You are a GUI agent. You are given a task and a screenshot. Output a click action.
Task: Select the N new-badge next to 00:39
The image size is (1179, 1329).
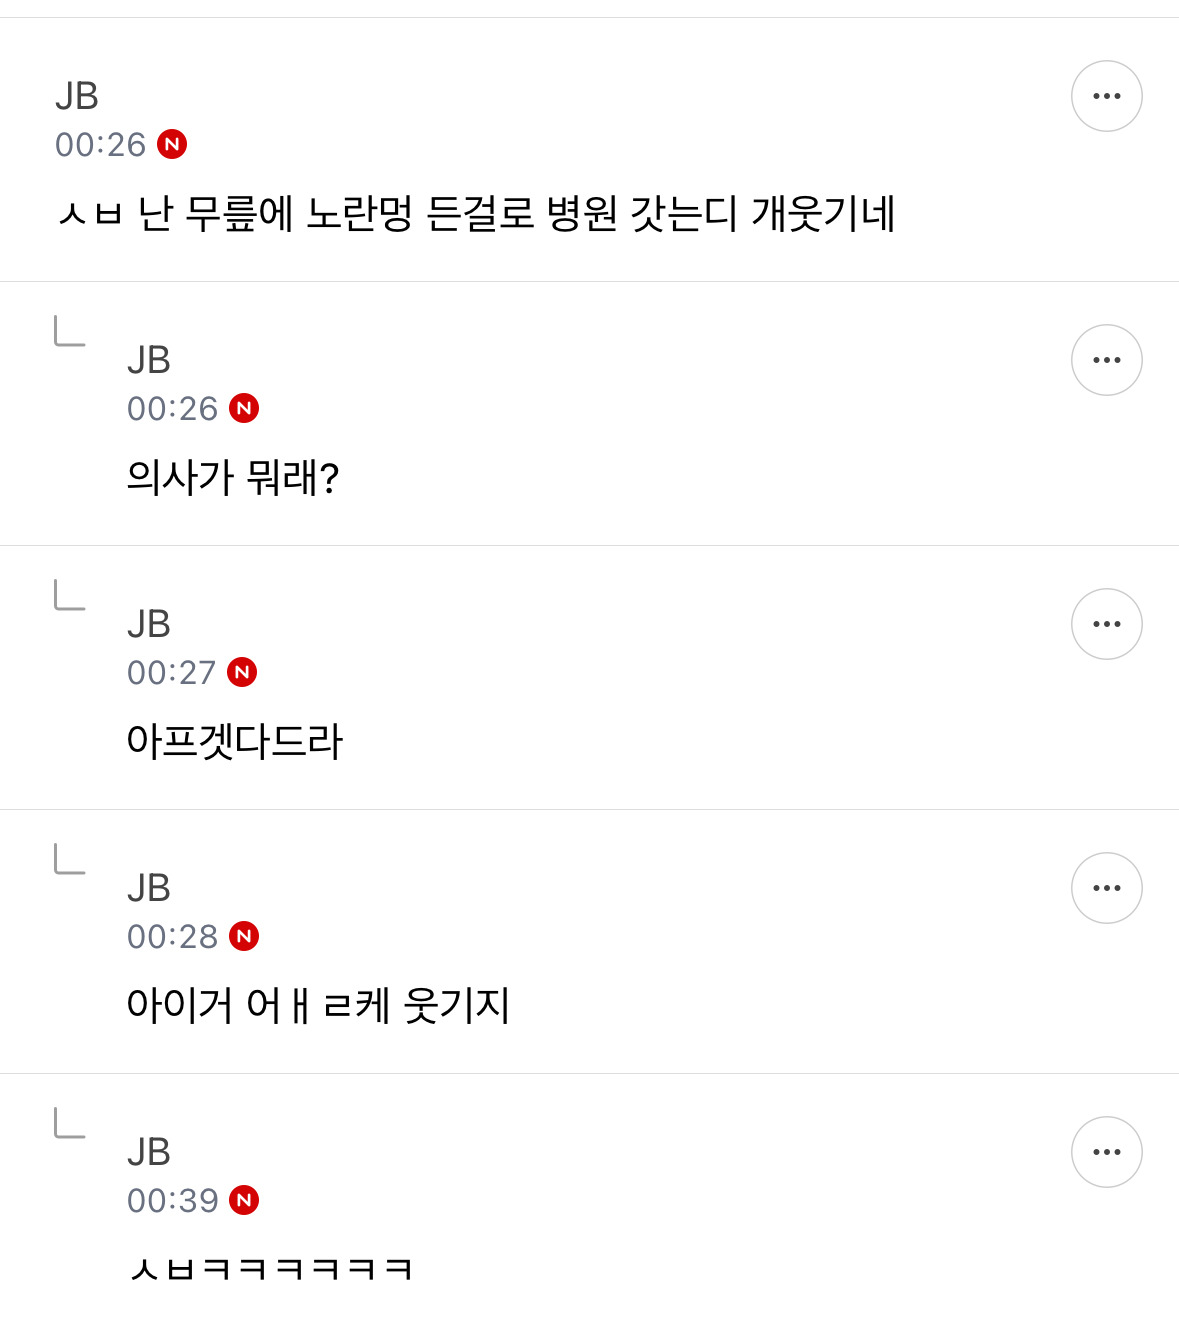pos(244,1201)
